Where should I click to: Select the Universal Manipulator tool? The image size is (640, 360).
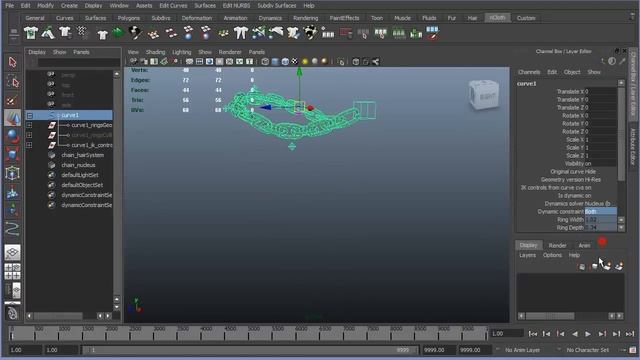pos(12,173)
